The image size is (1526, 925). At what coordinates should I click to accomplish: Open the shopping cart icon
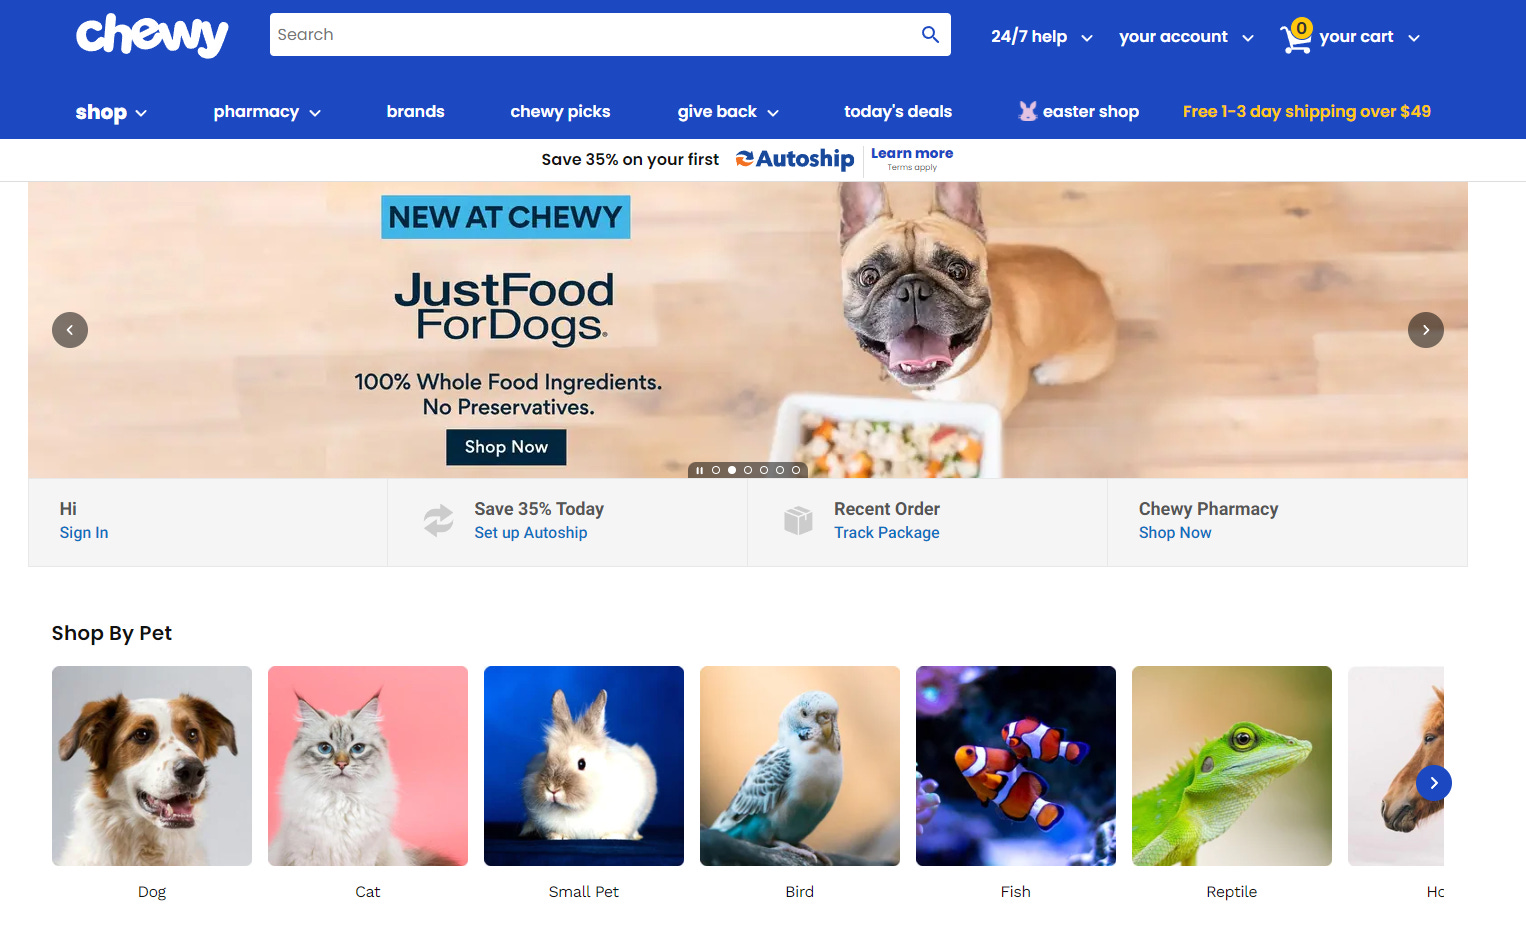[x=1296, y=37]
